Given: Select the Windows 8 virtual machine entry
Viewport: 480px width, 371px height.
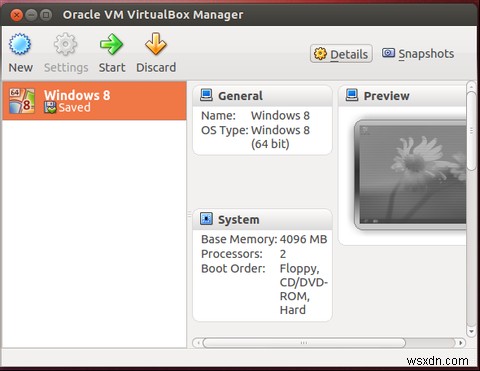Looking at the screenshot, I should (x=94, y=101).
